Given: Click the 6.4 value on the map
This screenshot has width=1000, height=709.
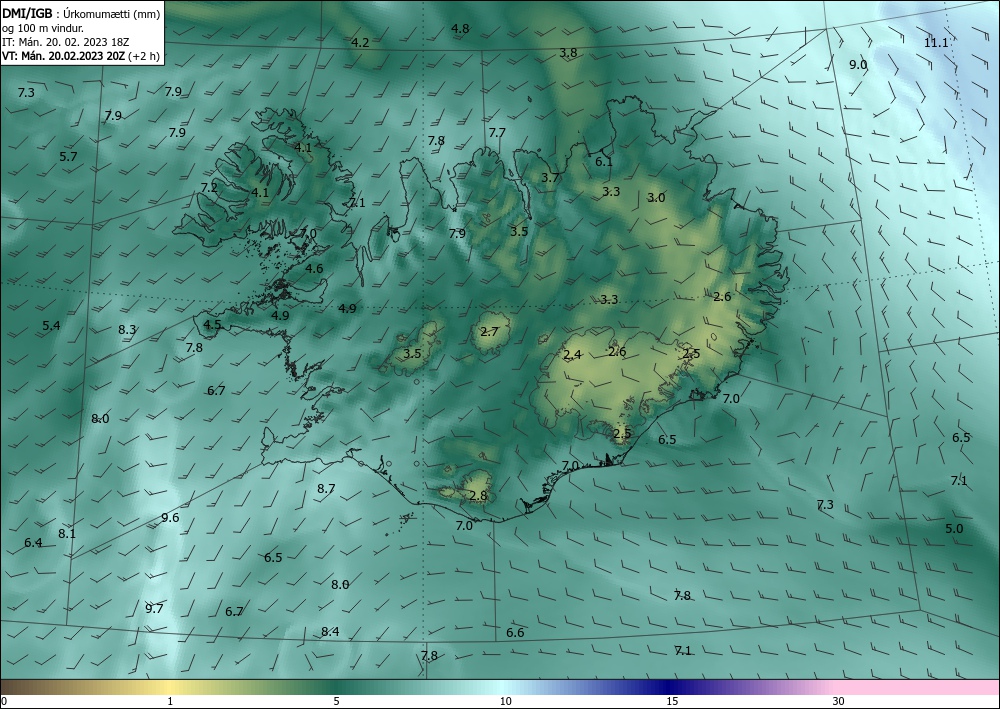Looking at the screenshot, I should tap(33, 543).
